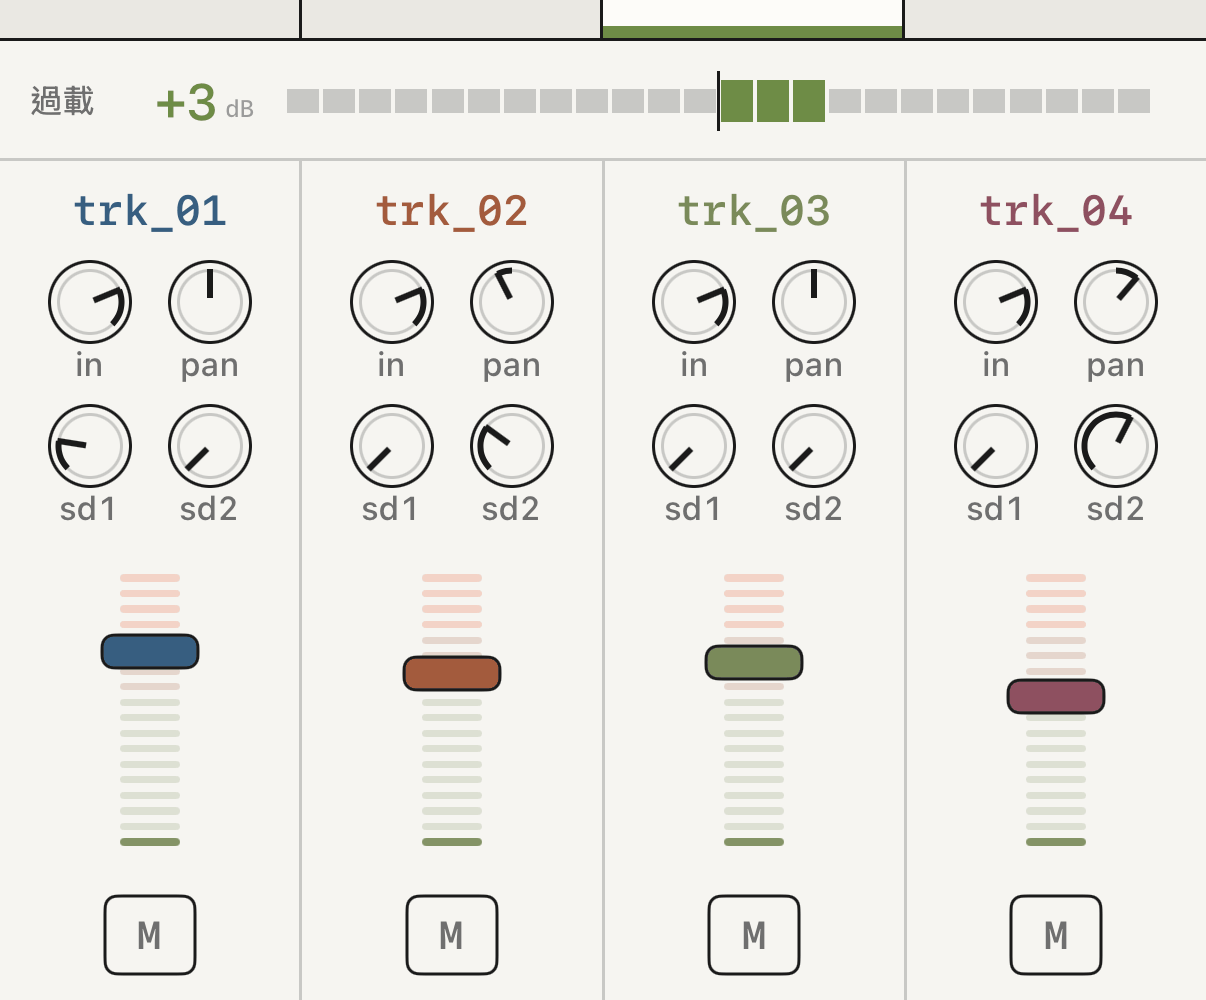Select the trk_02 track name

(452, 211)
